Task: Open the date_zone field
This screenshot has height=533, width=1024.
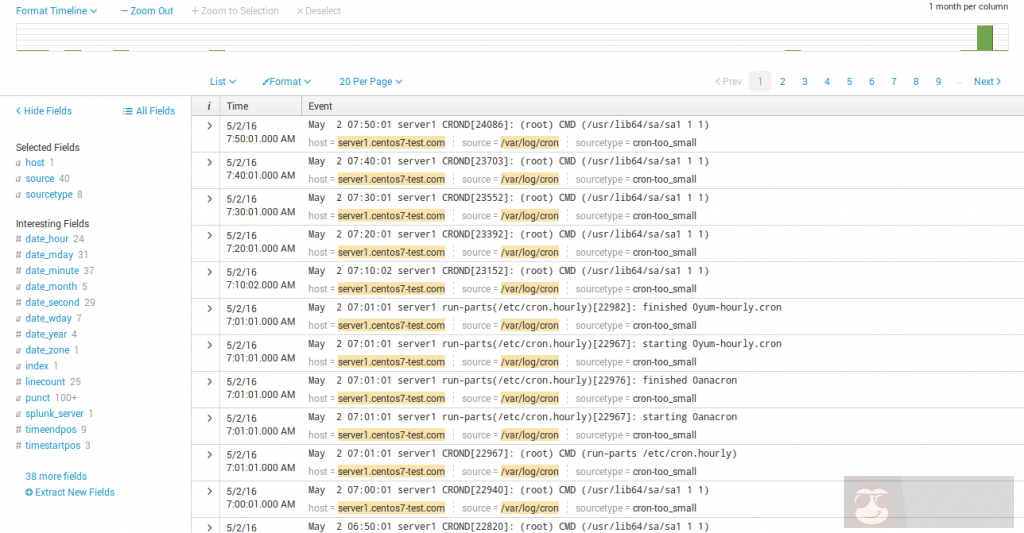Action: (x=47, y=350)
